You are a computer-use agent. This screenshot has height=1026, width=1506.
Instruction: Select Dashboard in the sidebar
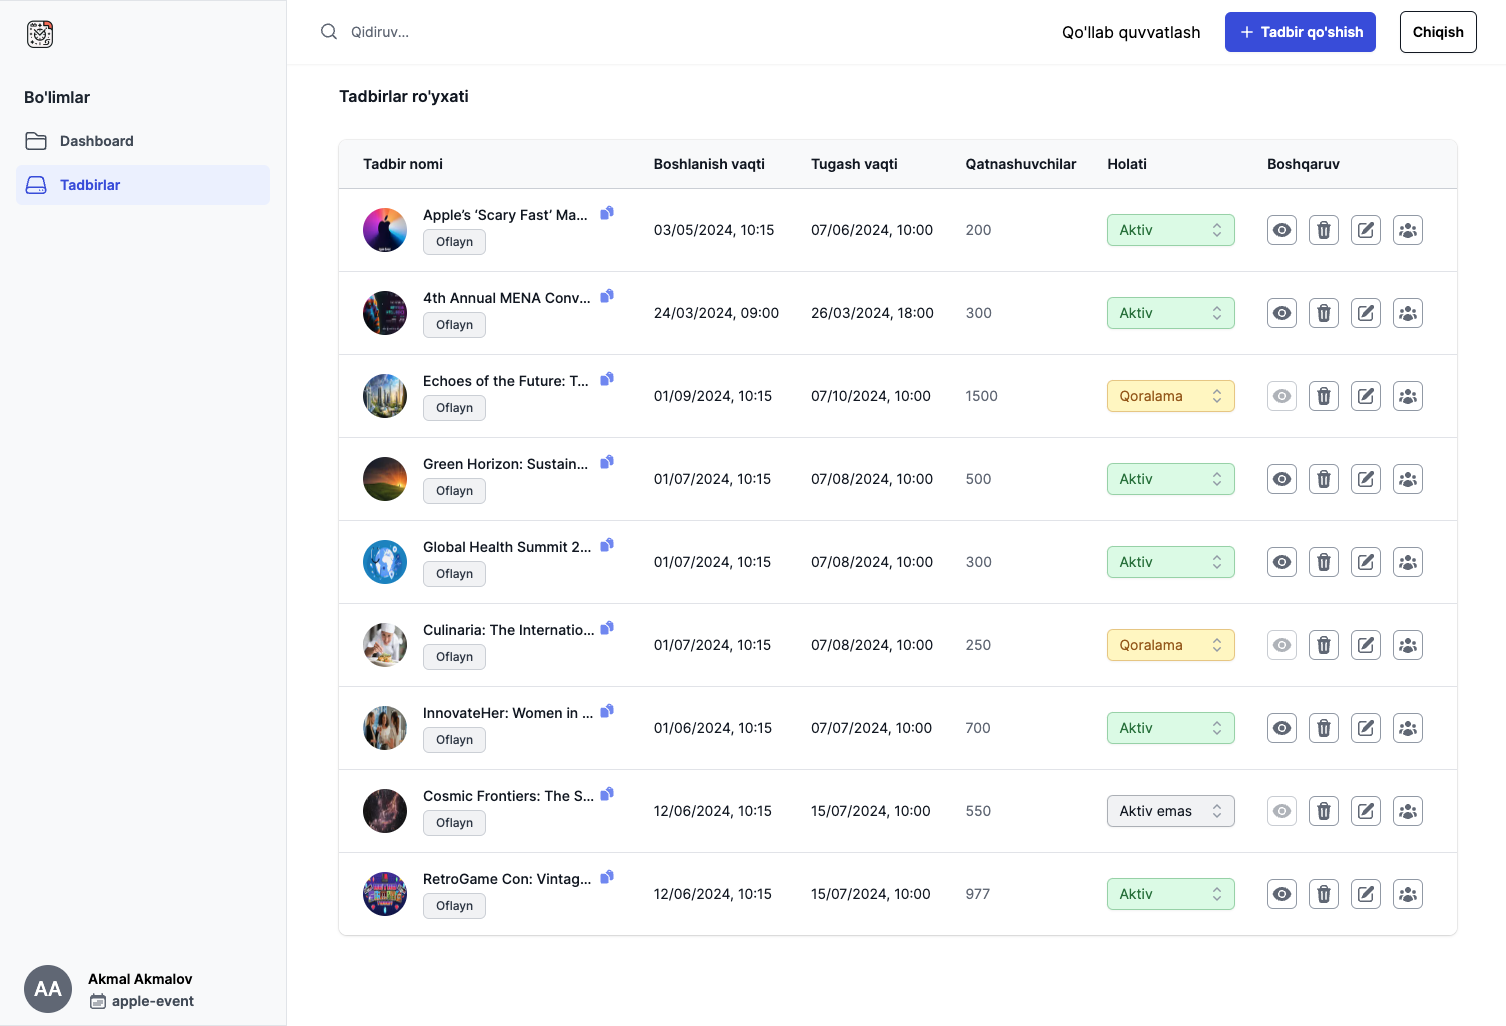point(95,140)
